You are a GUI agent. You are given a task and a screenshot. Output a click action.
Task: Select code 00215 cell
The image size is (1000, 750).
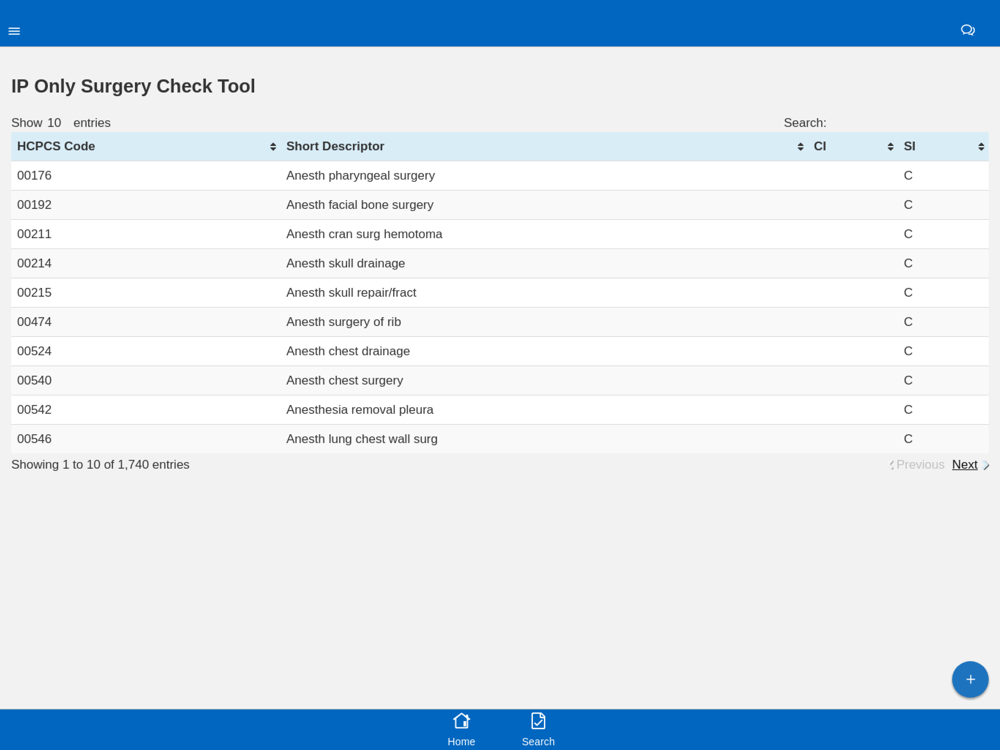coord(145,293)
